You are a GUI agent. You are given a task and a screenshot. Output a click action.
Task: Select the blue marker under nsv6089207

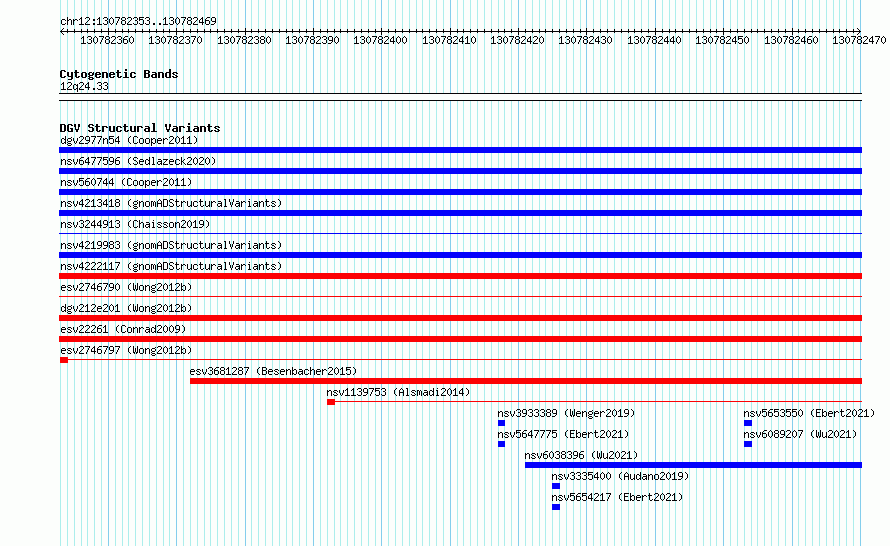[x=748, y=444]
